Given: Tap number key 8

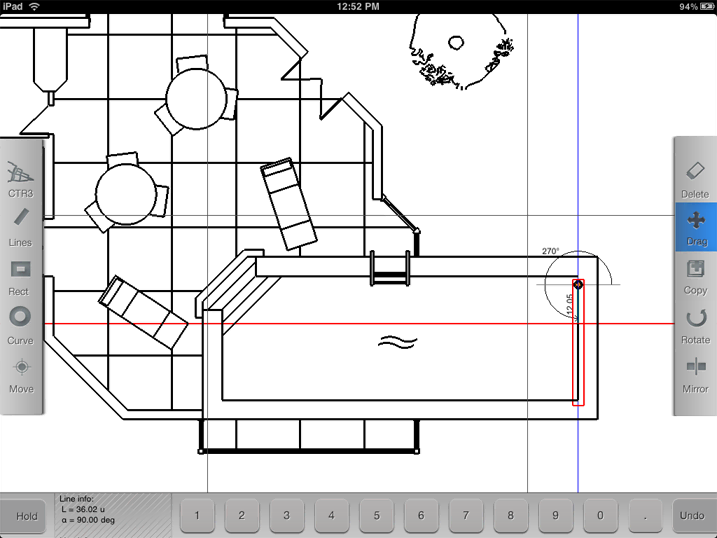Looking at the screenshot, I should coord(511,516).
